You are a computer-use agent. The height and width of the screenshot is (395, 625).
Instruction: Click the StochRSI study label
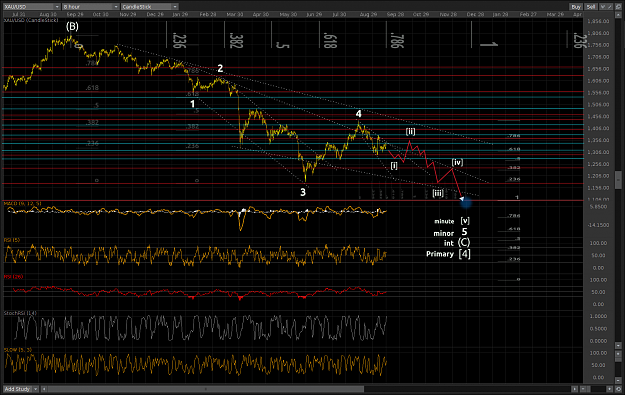point(20,313)
